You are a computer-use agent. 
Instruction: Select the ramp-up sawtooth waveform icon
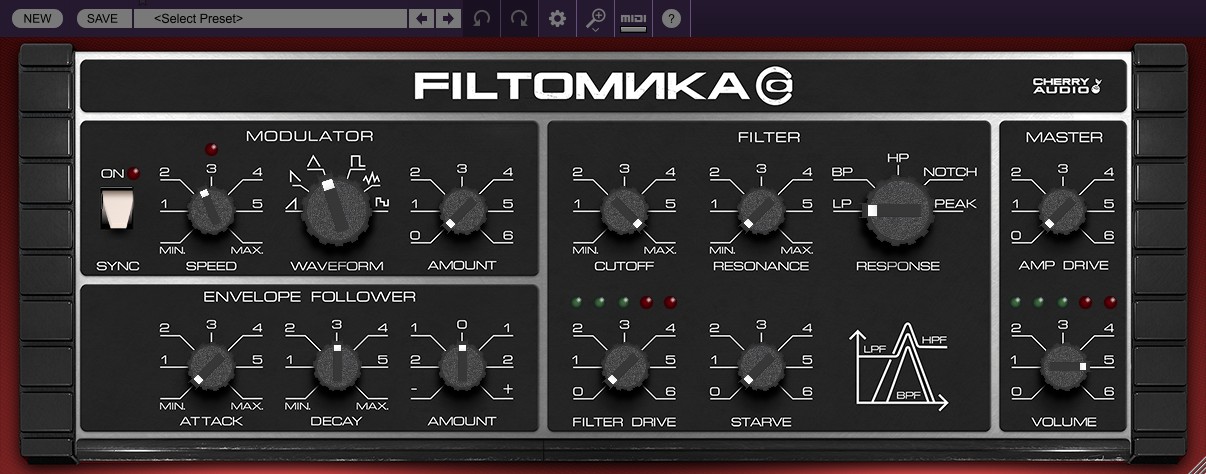click(x=292, y=203)
